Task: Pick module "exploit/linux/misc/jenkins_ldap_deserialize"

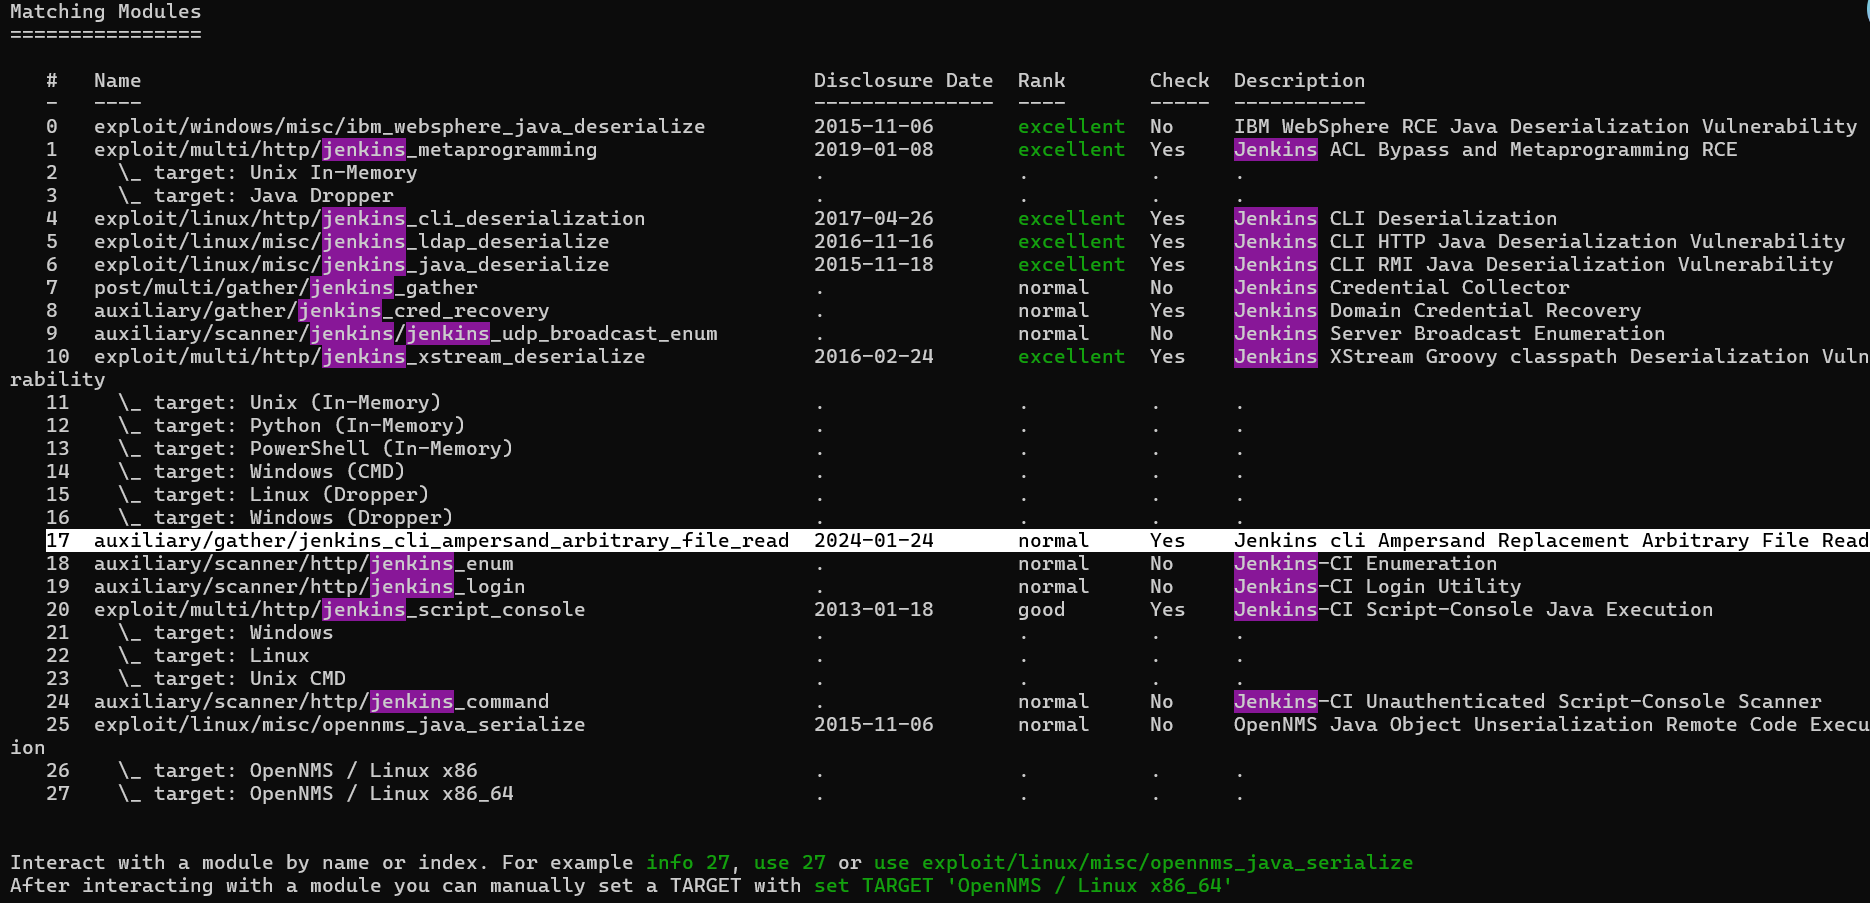Action: (x=352, y=242)
